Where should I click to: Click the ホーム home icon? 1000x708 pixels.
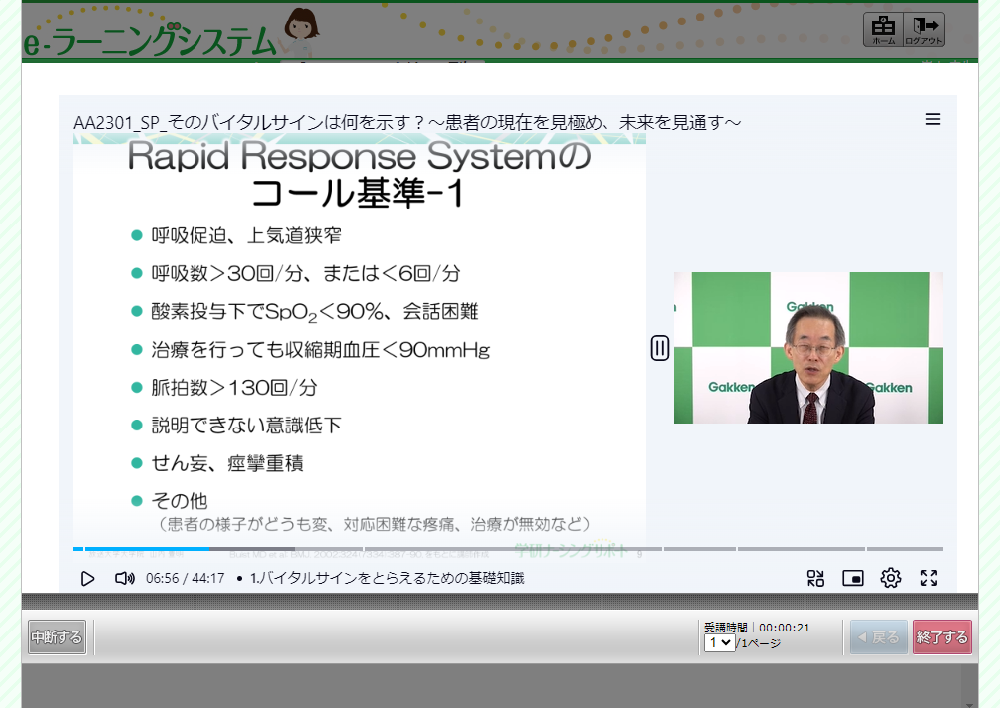(883, 30)
